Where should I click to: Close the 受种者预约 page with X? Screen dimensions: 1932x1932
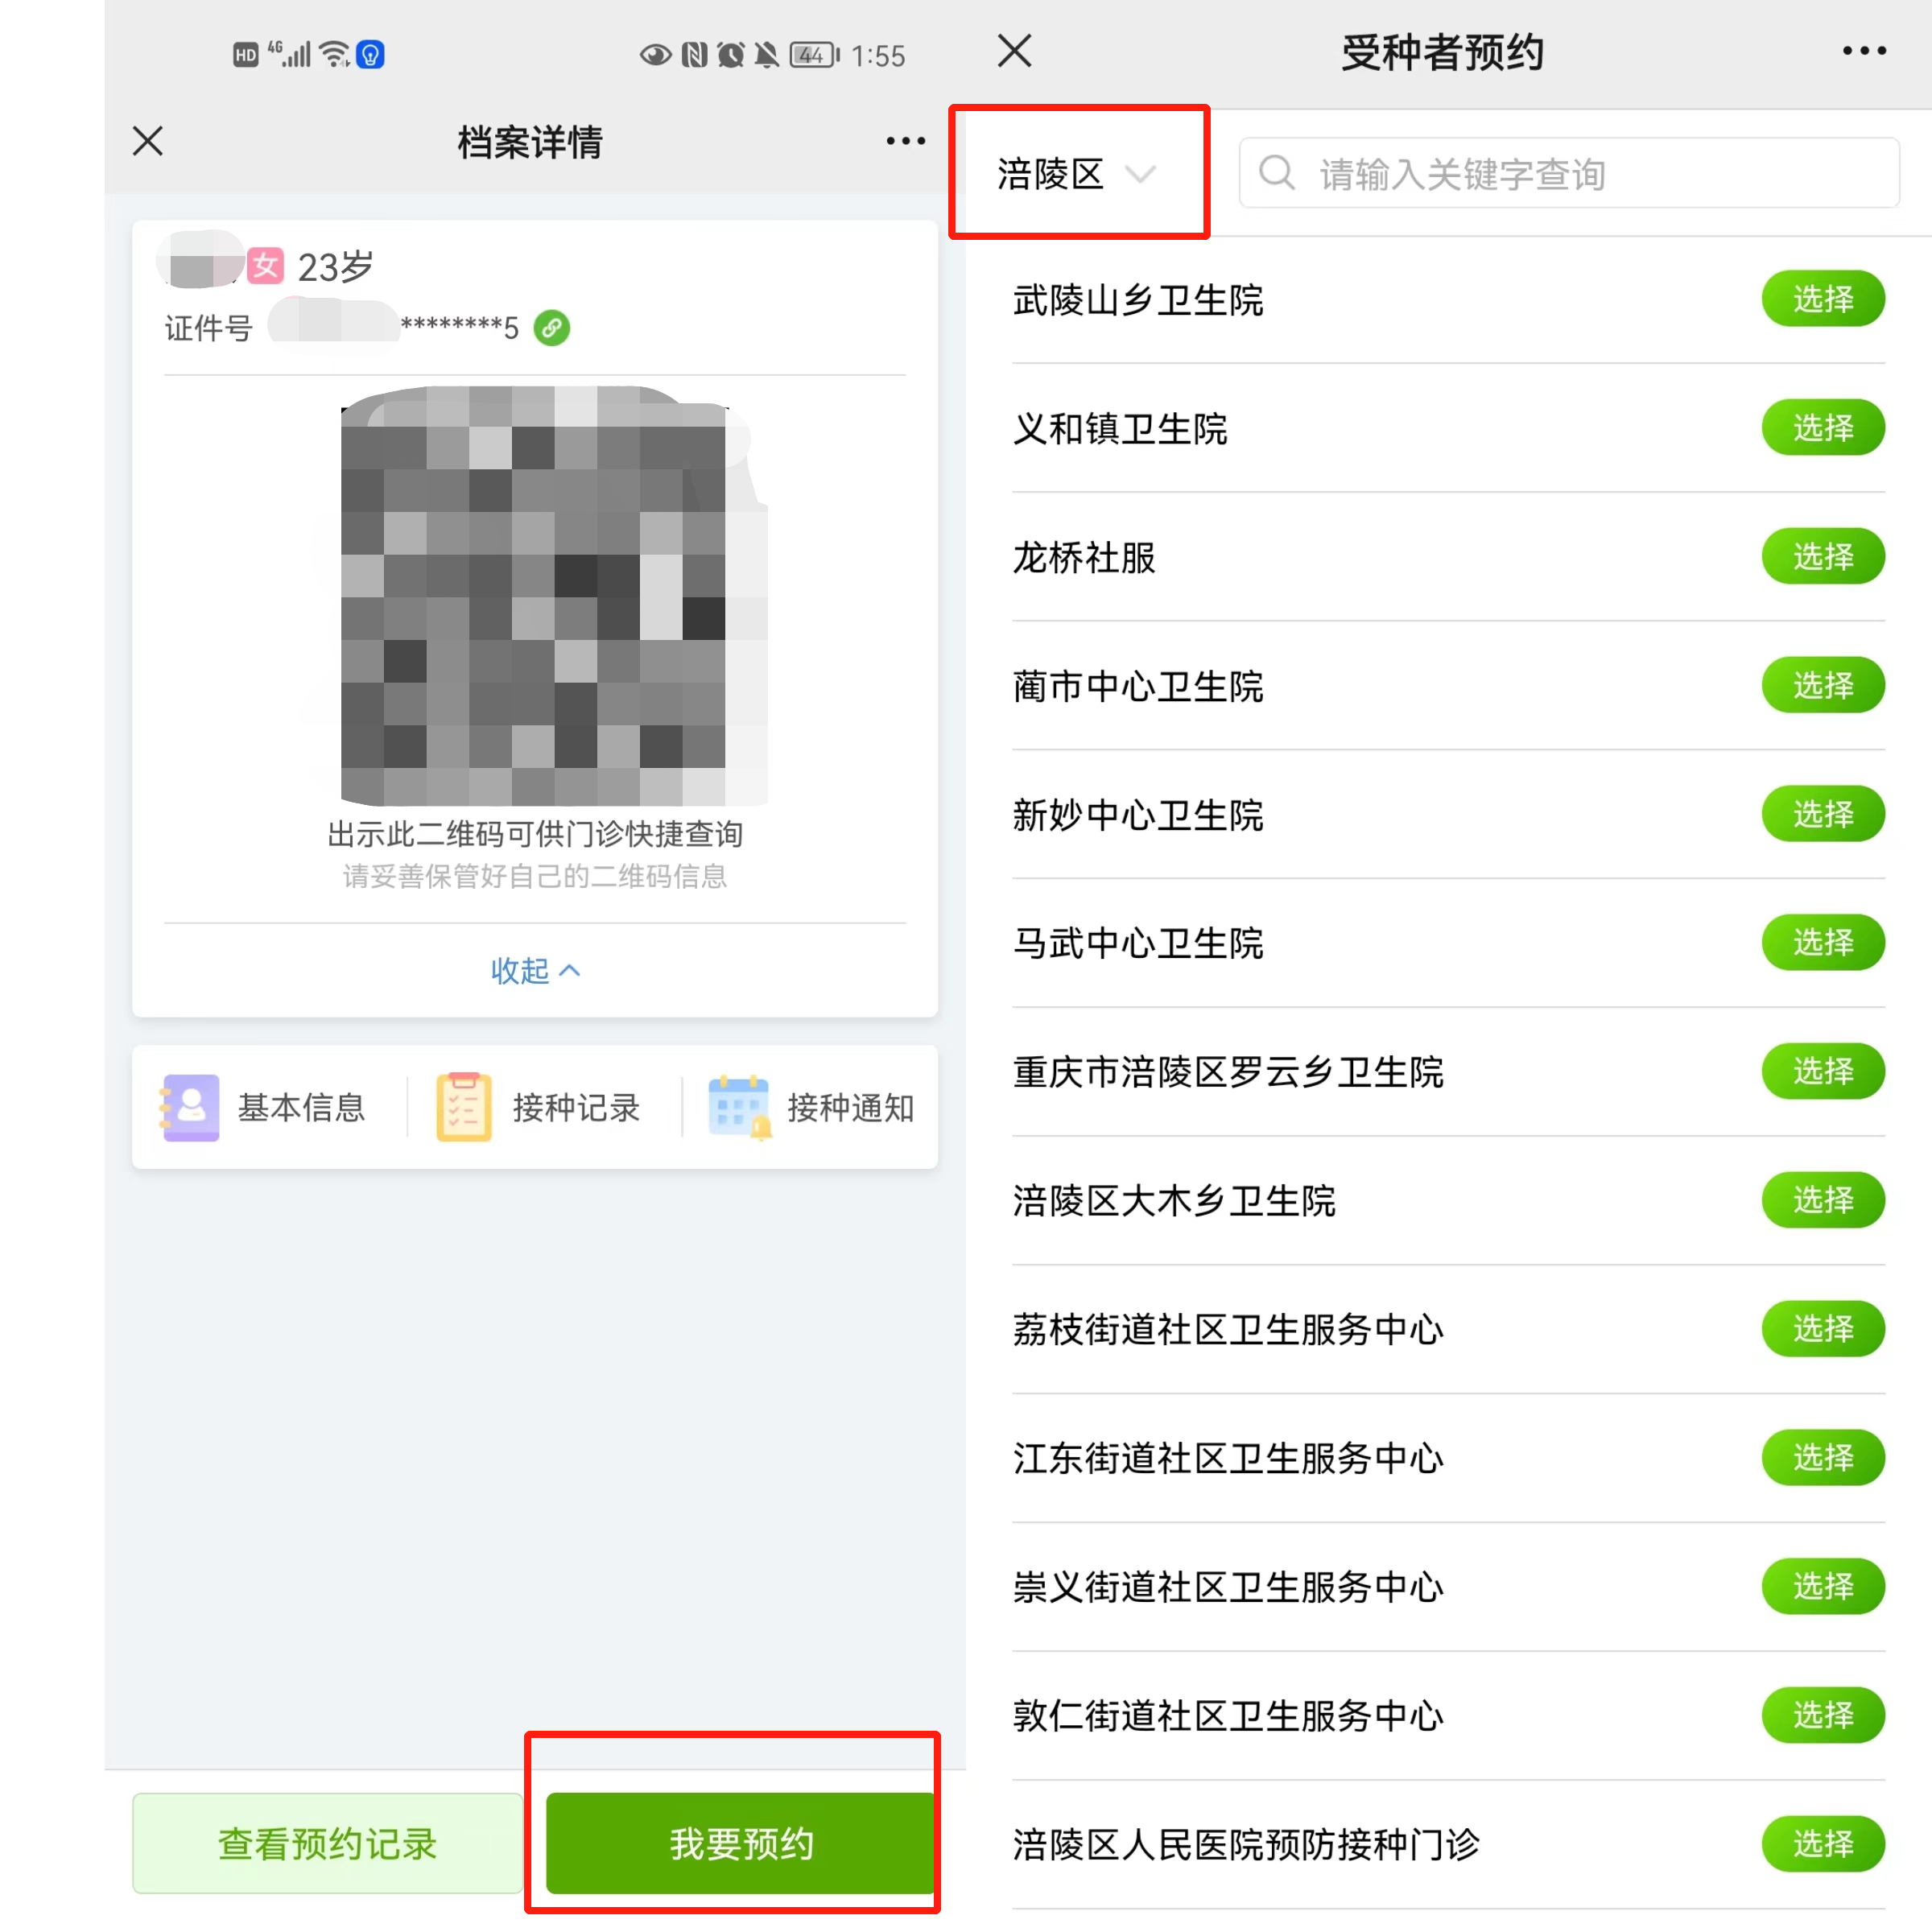(x=1014, y=50)
